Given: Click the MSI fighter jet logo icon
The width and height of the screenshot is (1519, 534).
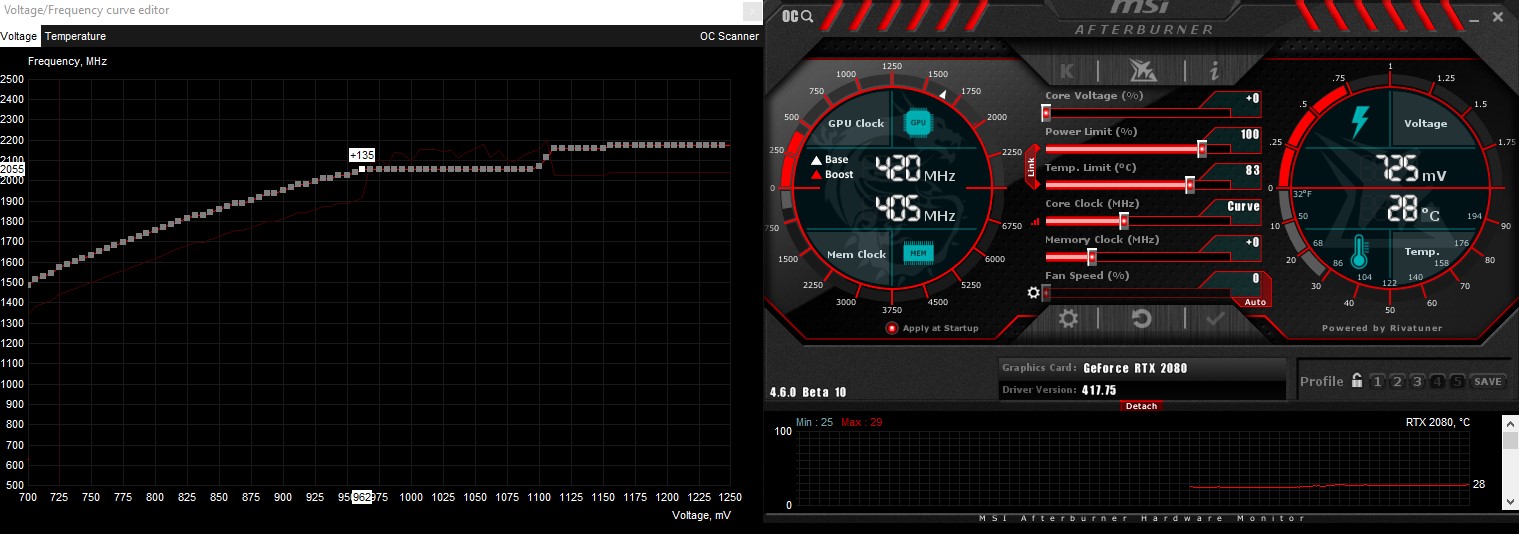Looking at the screenshot, I should click(x=1141, y=70).
